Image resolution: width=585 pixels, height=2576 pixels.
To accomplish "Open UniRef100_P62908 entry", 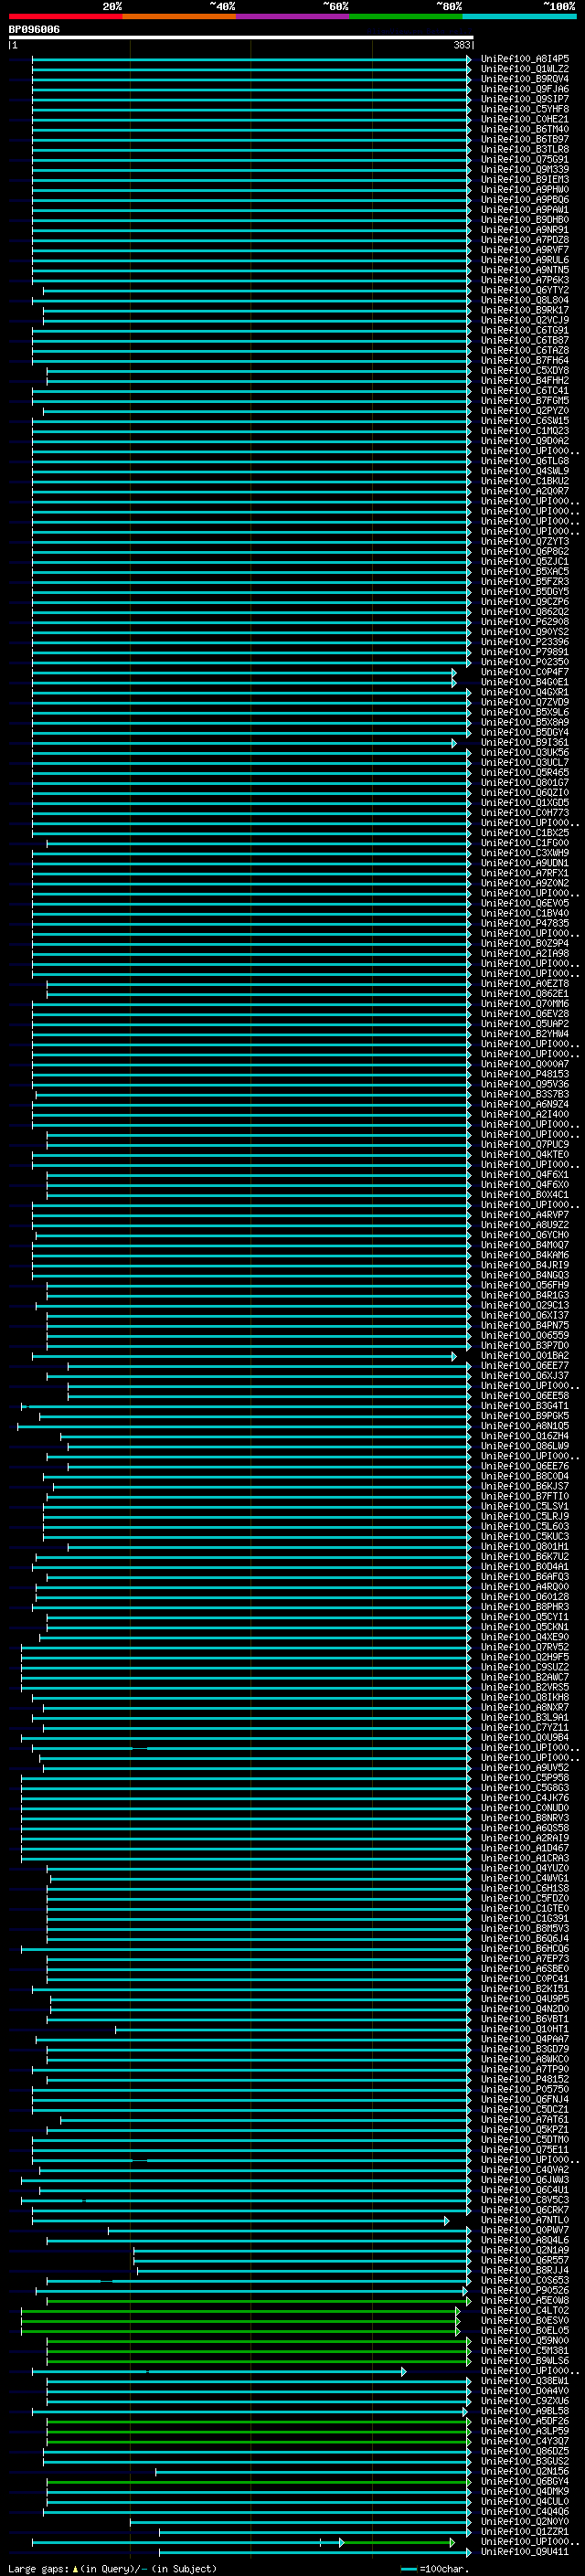I will (525, 622).
